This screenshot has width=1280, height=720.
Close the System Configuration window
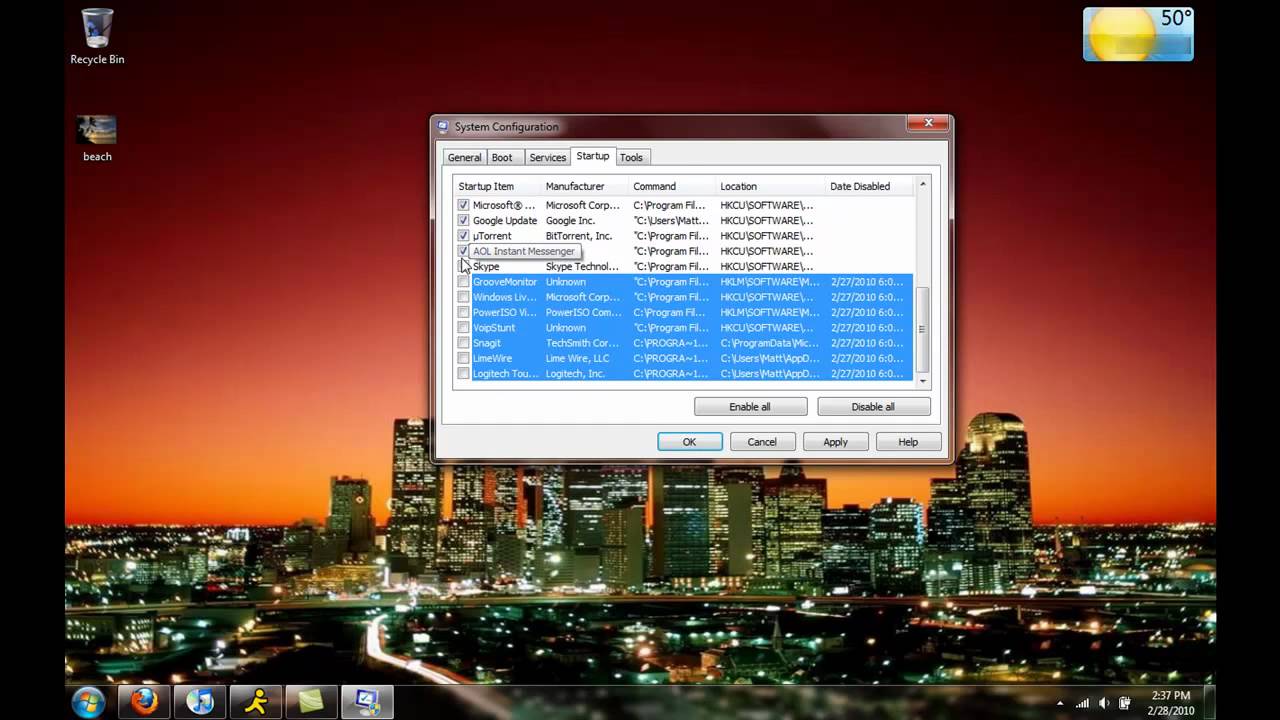coord(928,123)
